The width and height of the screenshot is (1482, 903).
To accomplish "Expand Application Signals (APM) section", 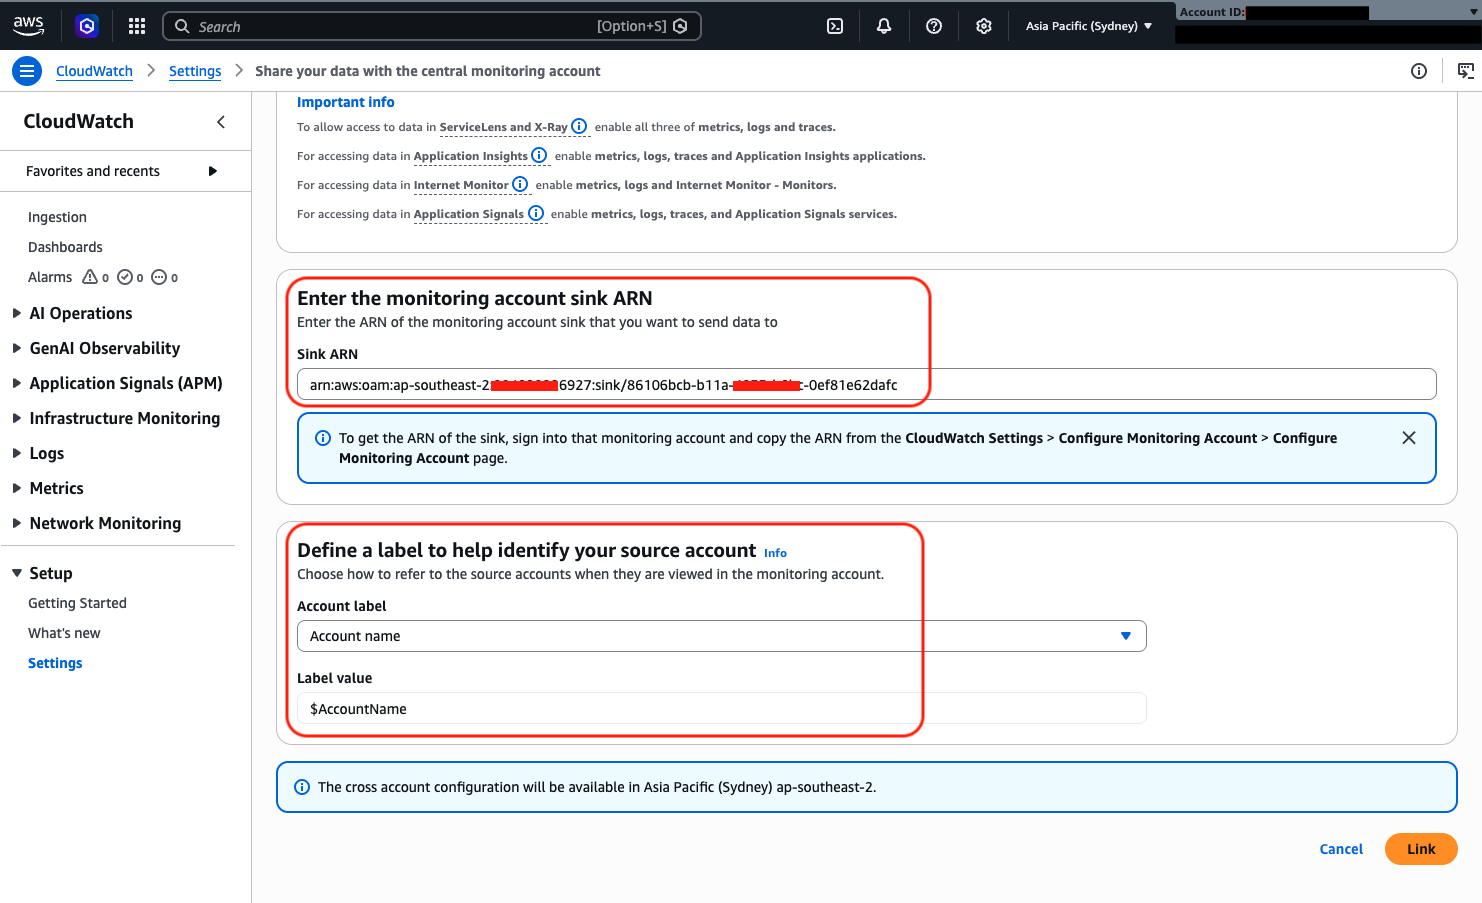I will [x=17, y=383].
